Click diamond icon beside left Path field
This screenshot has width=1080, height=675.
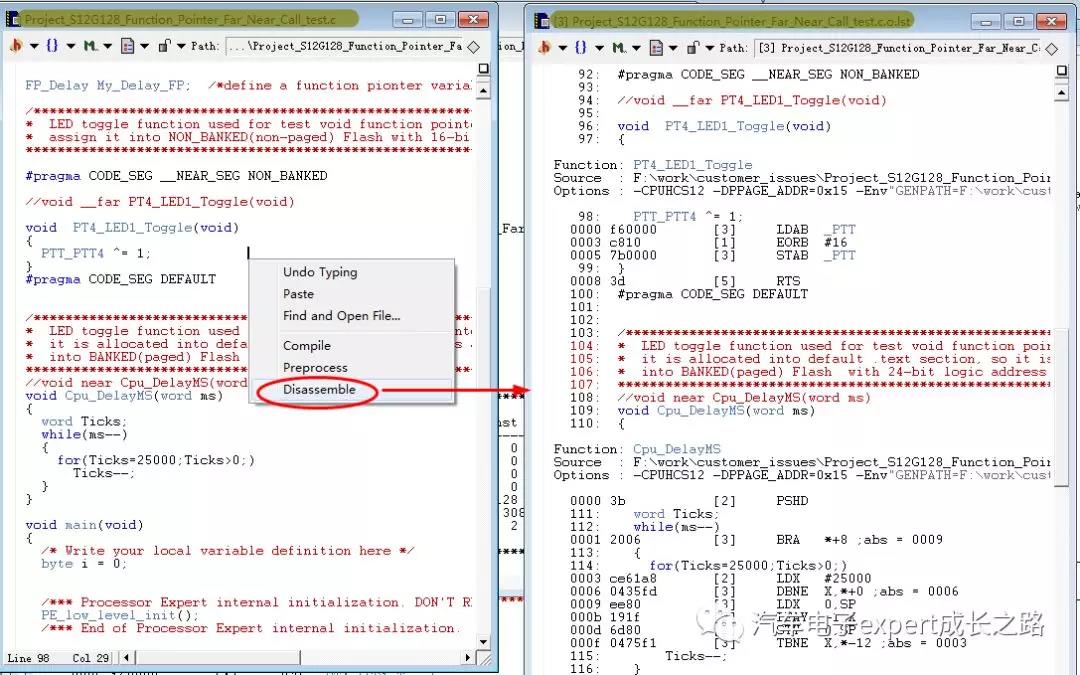coord(473,46)
